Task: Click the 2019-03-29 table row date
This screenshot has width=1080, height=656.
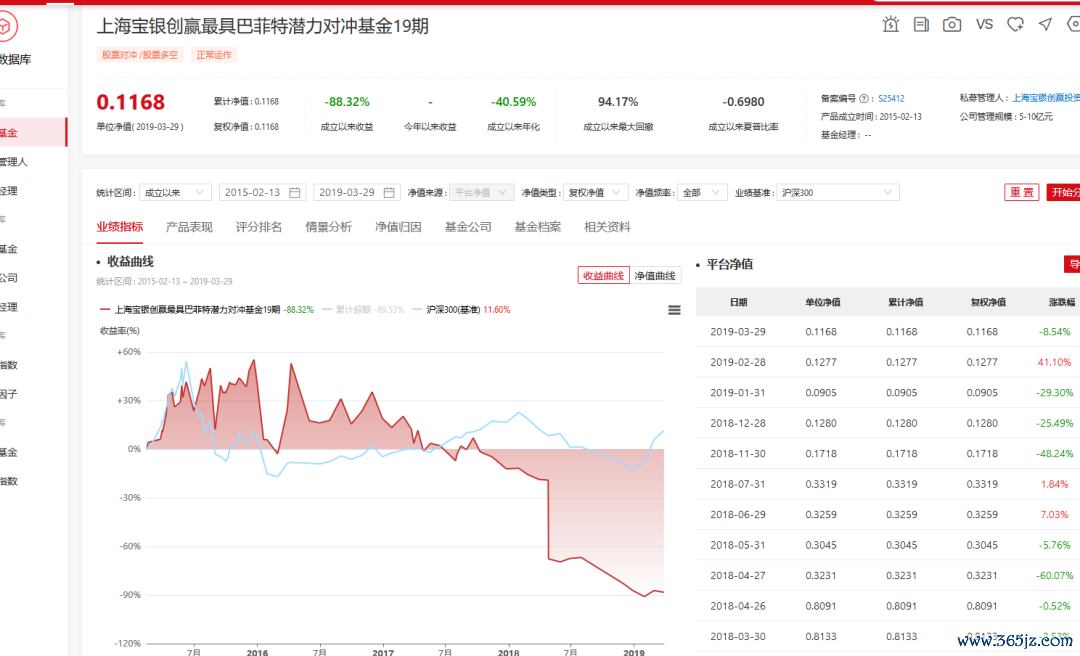Action: [738, 332]
